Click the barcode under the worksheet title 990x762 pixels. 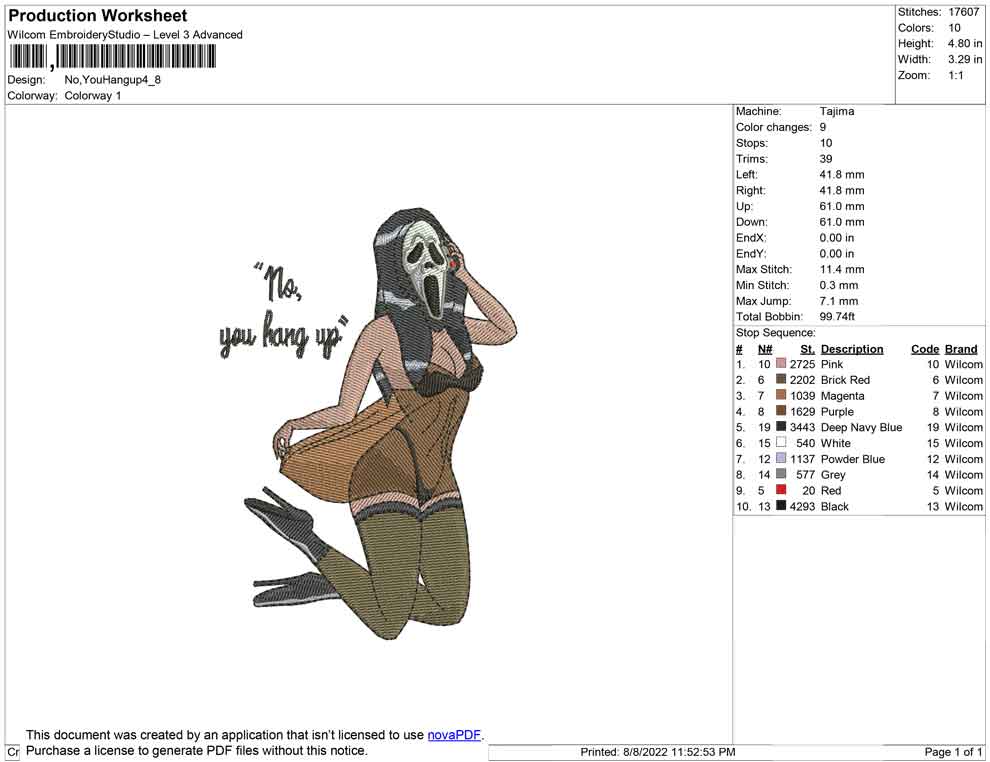[x=112, y=57]
